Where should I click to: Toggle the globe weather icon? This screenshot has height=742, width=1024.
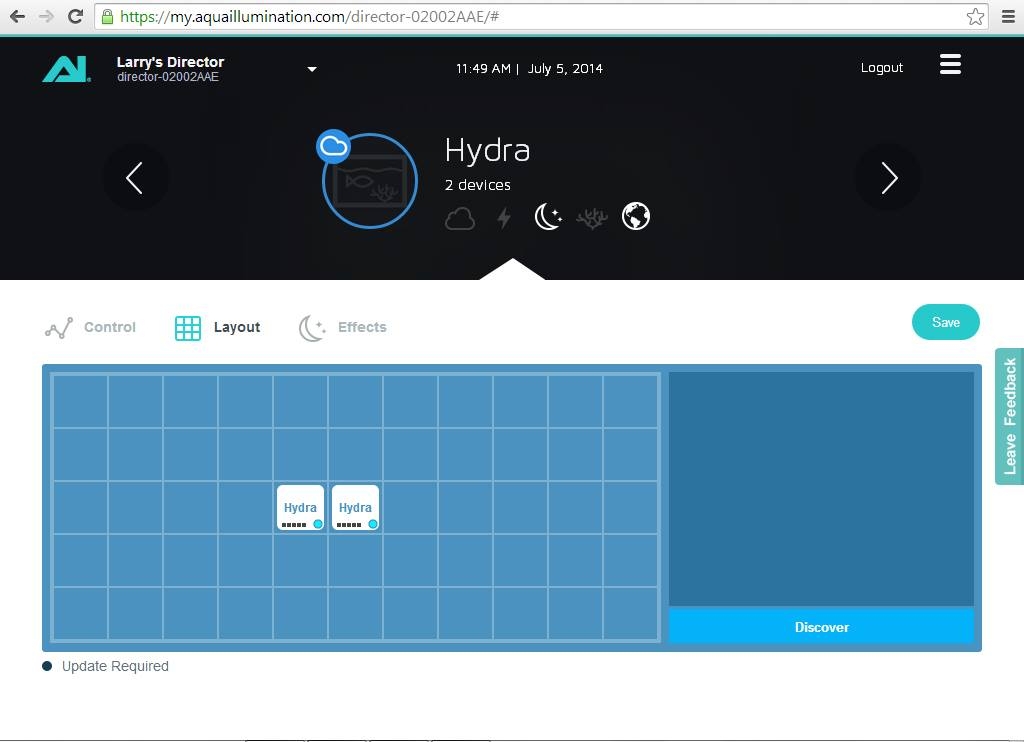click(635, 216)
